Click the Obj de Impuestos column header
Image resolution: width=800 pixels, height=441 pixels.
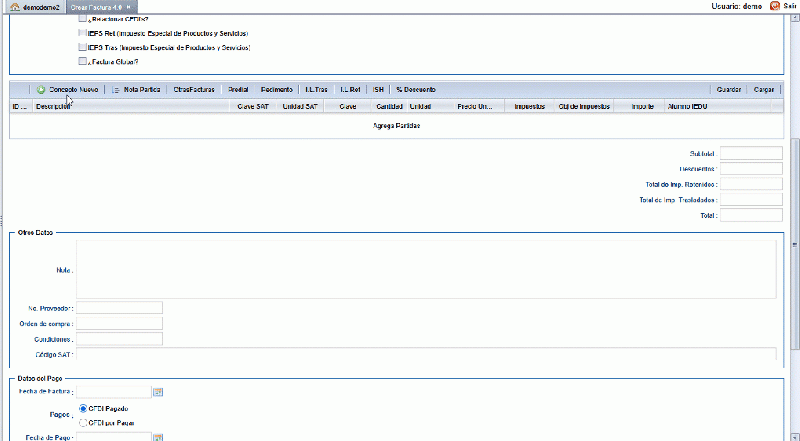coord(584,107)
